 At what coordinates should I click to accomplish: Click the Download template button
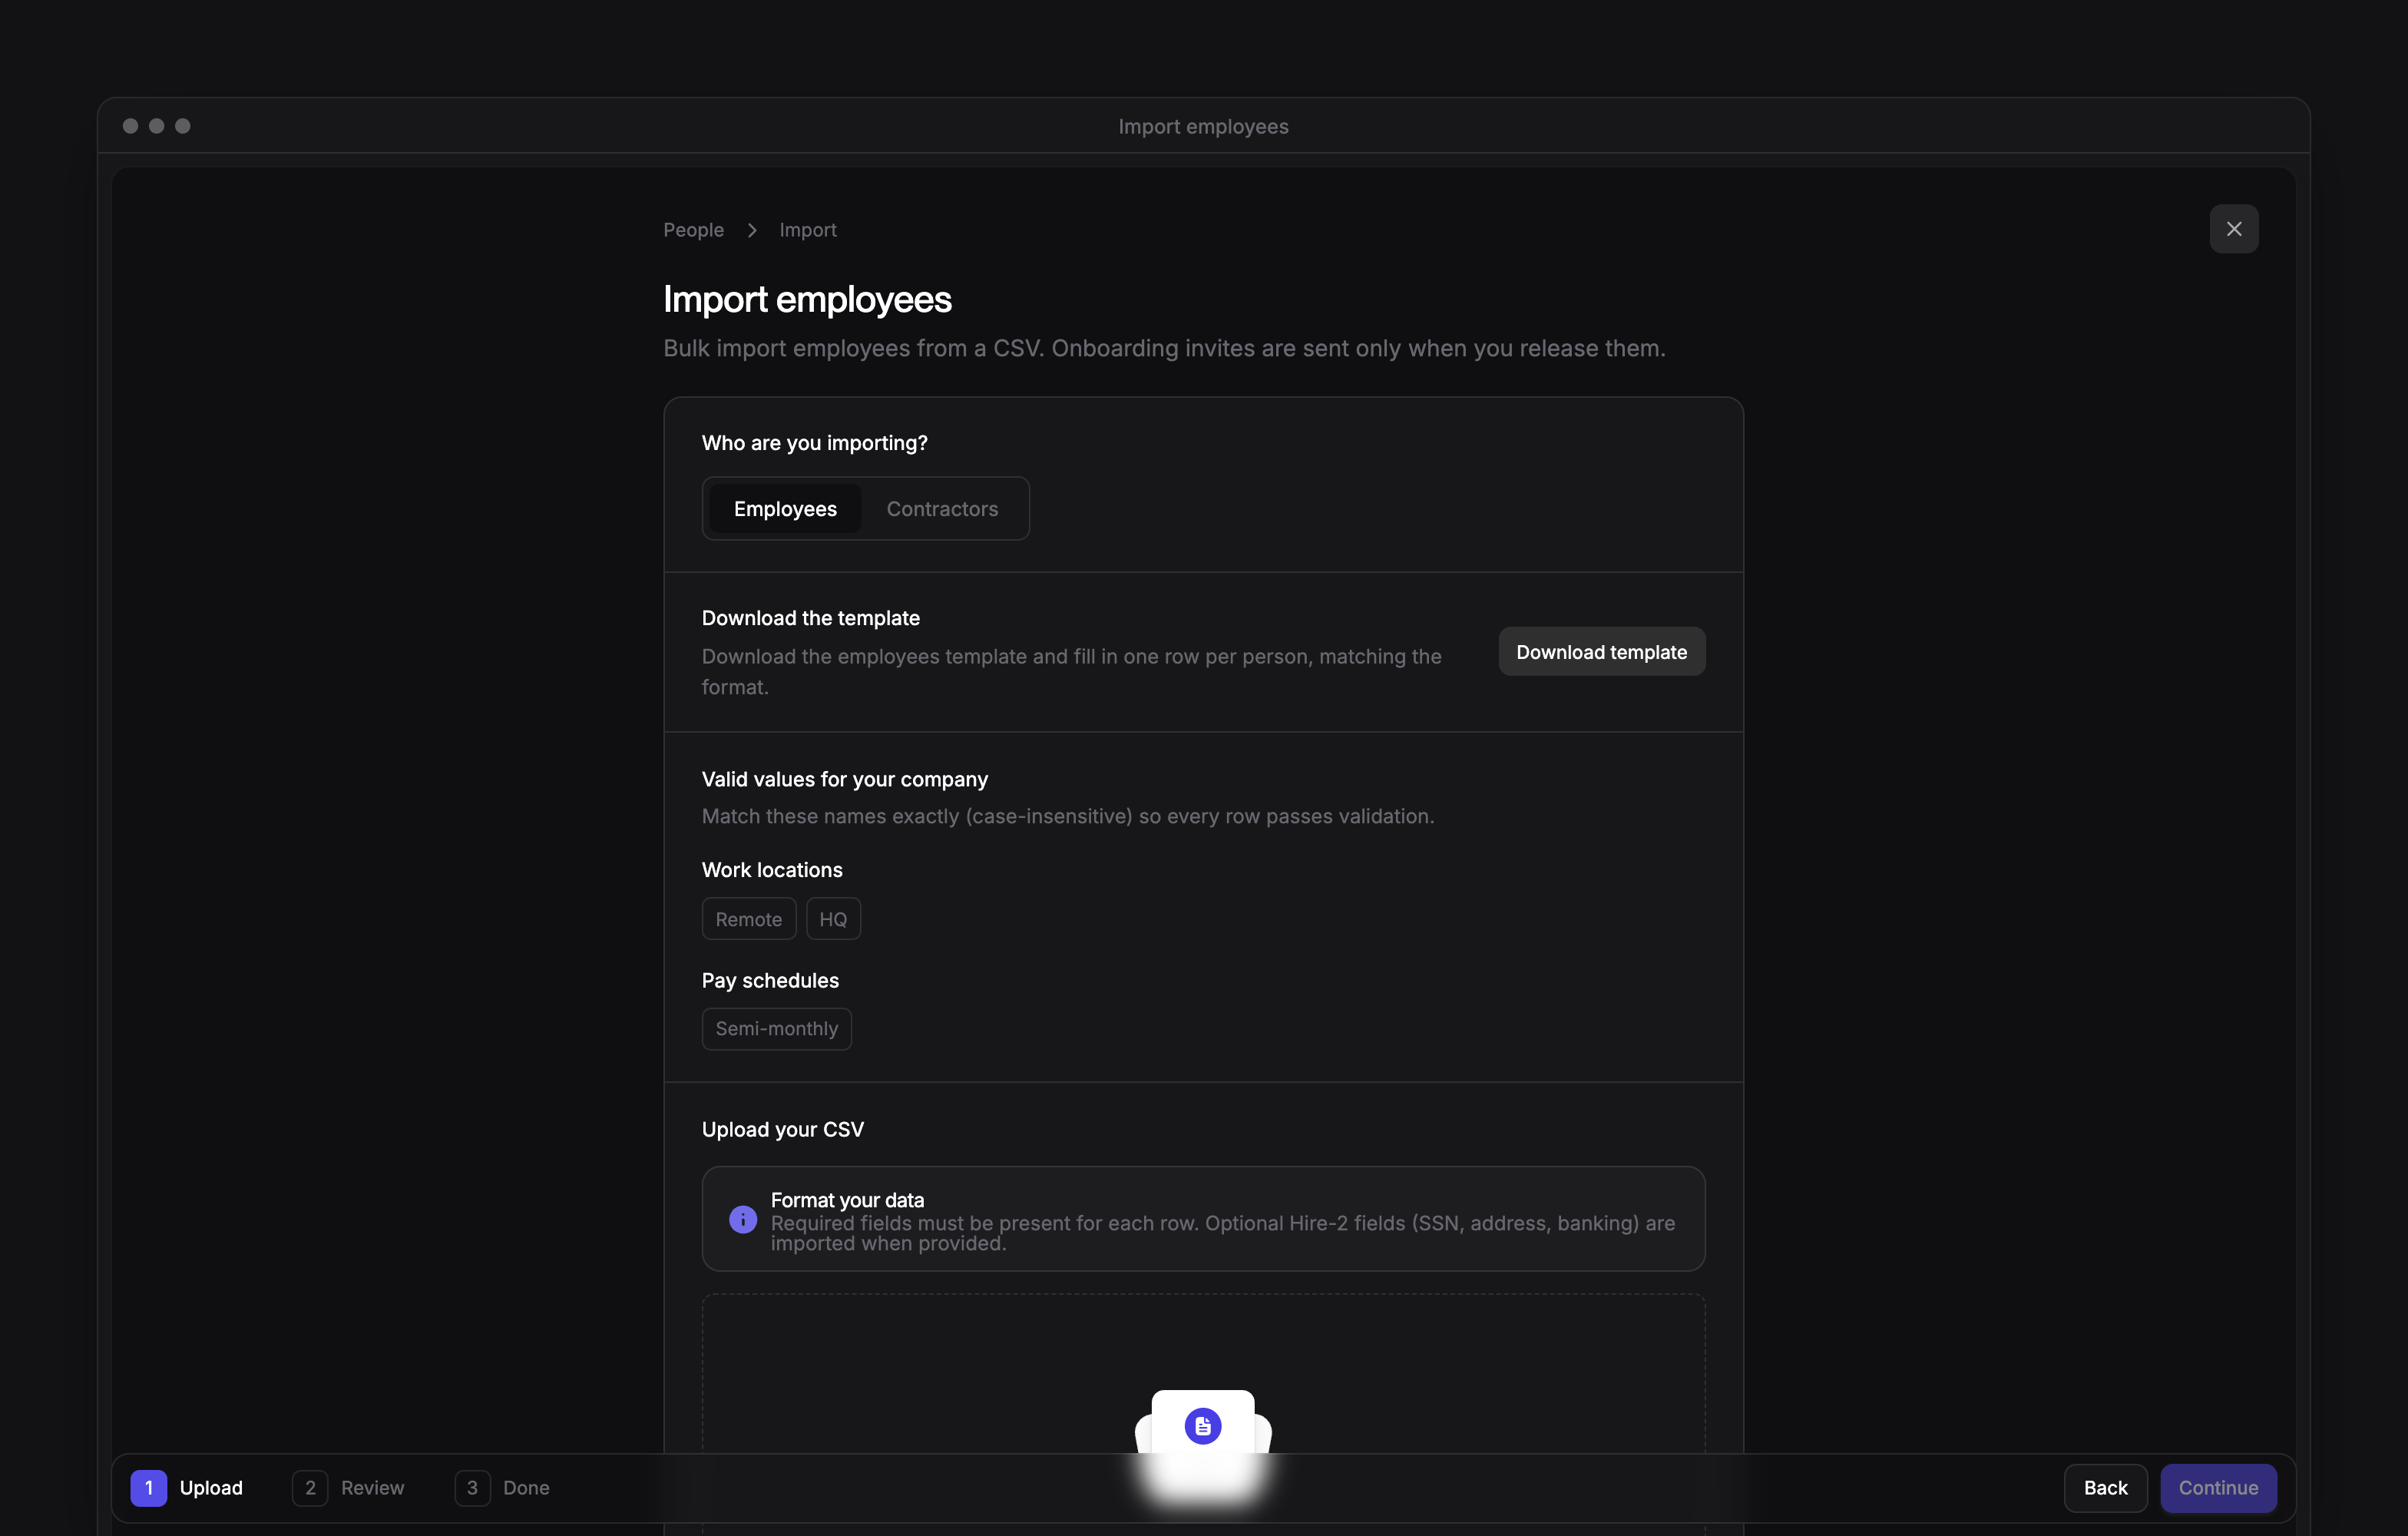click(x=1601, y=651)
